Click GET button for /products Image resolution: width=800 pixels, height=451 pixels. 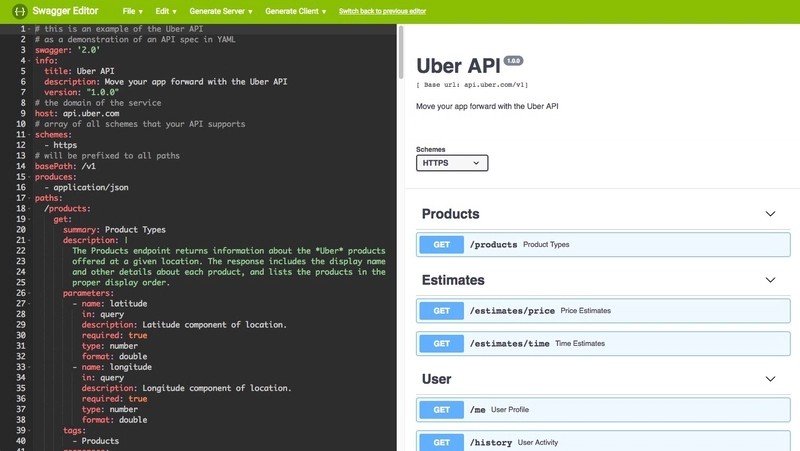[x=441, y=244]
